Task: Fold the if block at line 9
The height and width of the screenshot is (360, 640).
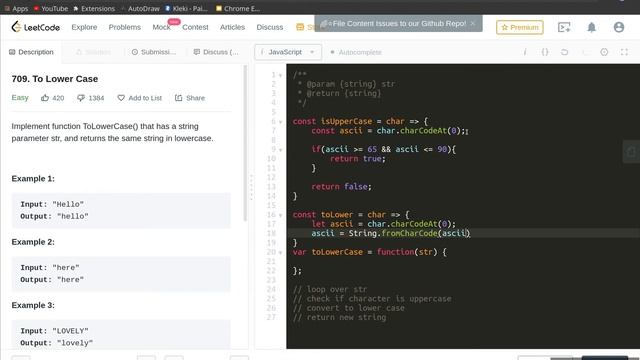Action: [x=280, y=149]
